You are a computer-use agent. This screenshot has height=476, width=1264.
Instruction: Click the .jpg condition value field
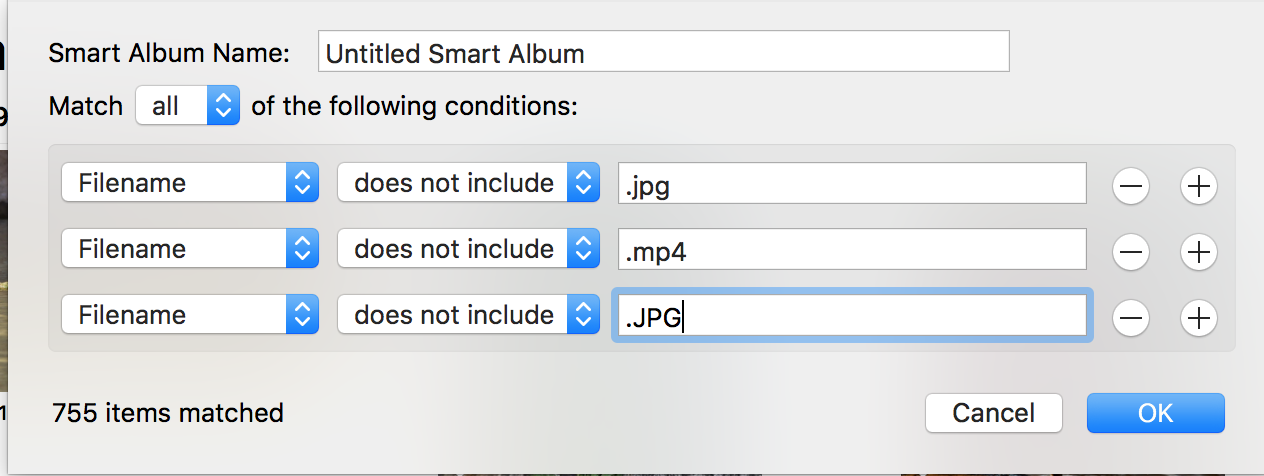pyautogui.click(x=852, y=184)
